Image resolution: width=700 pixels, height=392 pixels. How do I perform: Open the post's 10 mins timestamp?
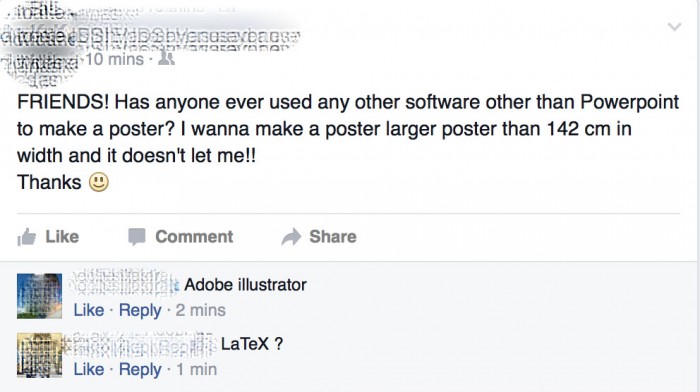pyautogui.click(x=114, y=59)
